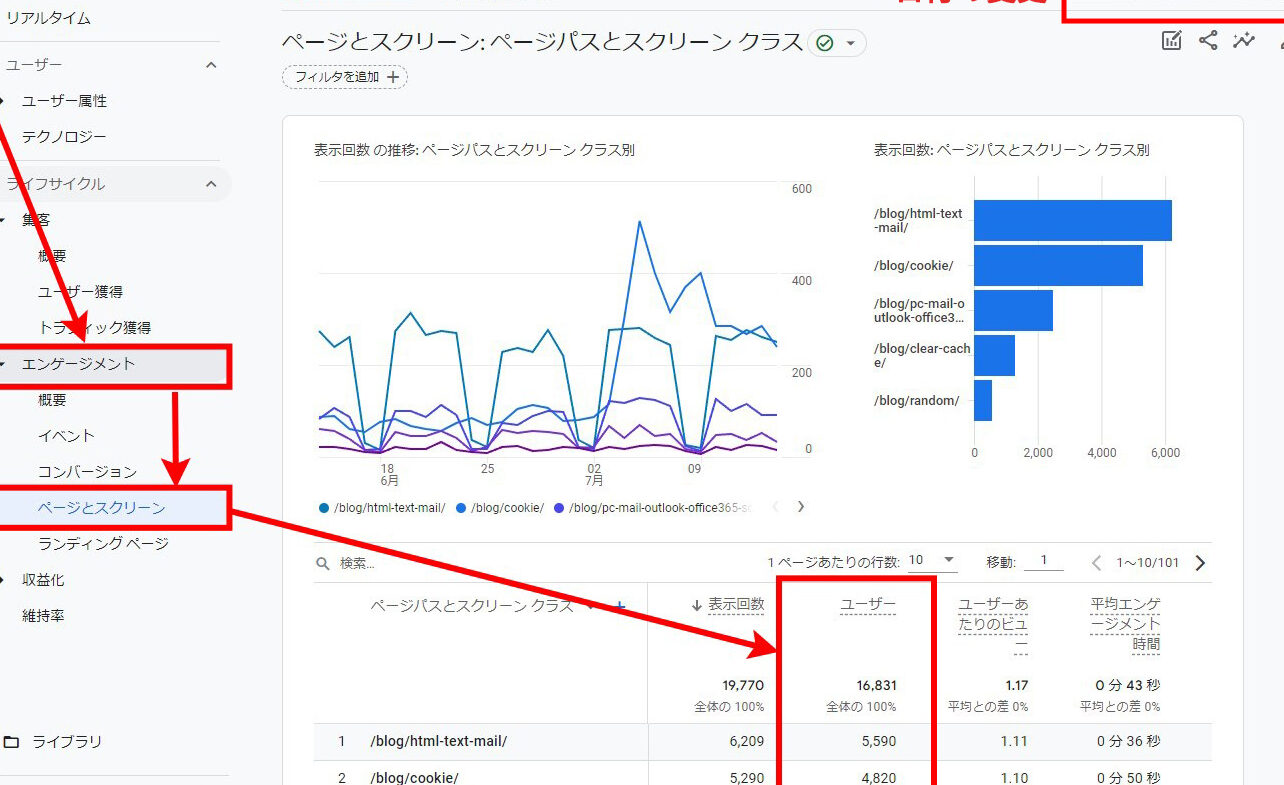
Task: Click the /blog/cookie/ bar in chart
Action: click(1058, 265)
